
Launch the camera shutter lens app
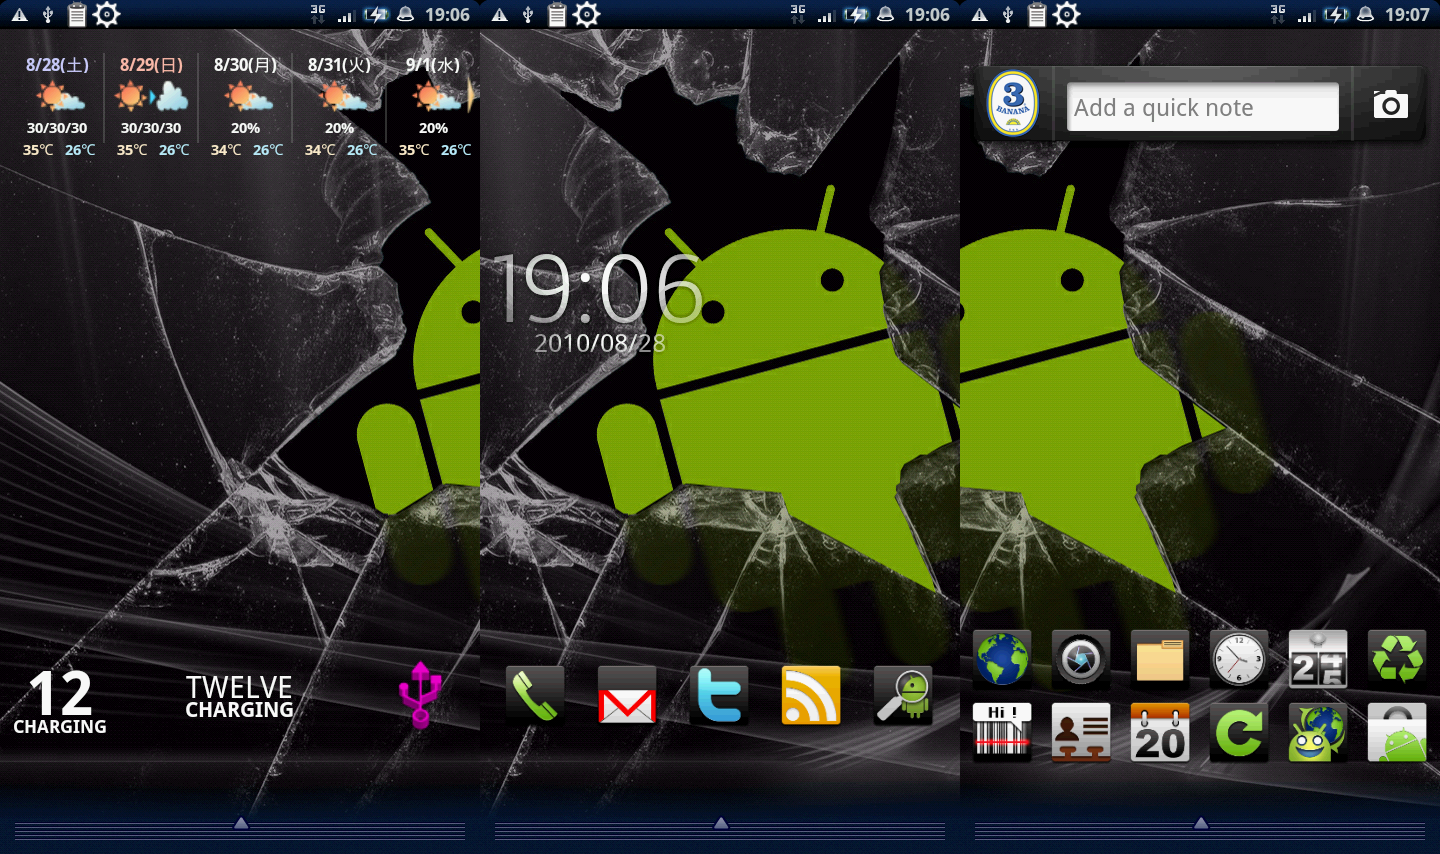[1080, 659]
